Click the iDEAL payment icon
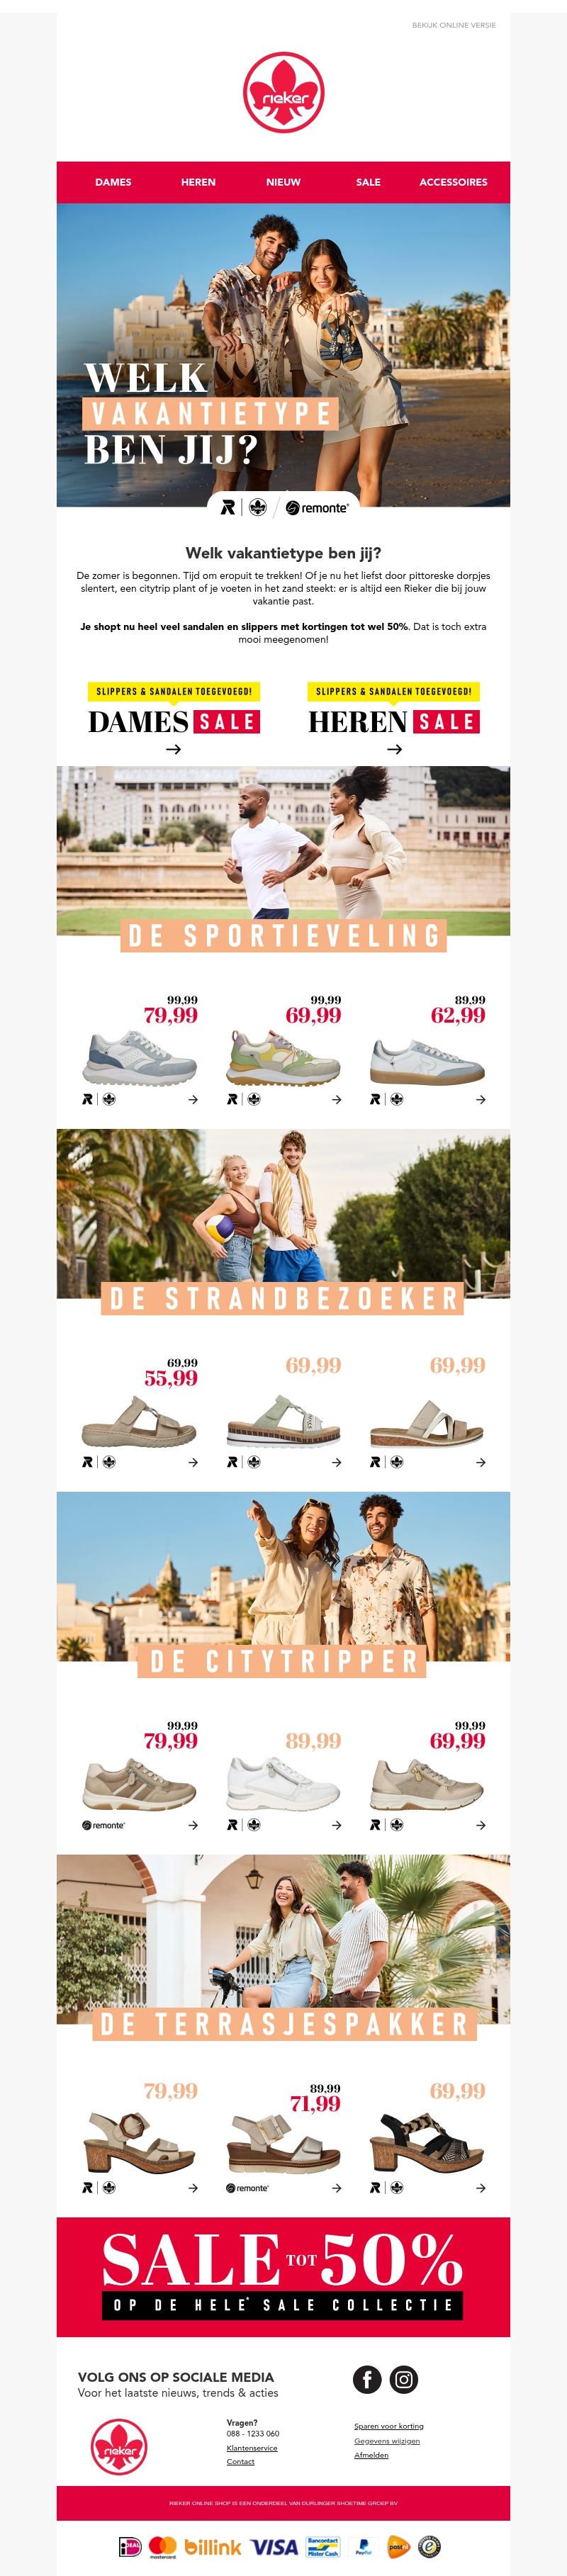This screenshot has height=2576, width=567. coord(130,2546)
